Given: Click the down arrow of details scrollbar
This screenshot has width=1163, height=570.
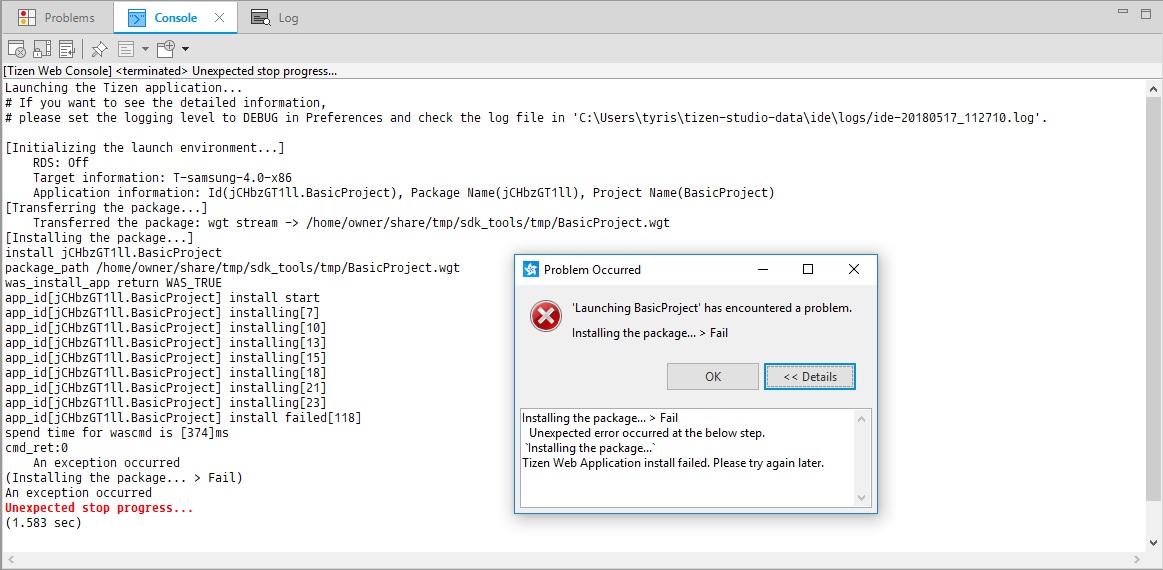Looking at the screenshot, I should click(863, 497).
